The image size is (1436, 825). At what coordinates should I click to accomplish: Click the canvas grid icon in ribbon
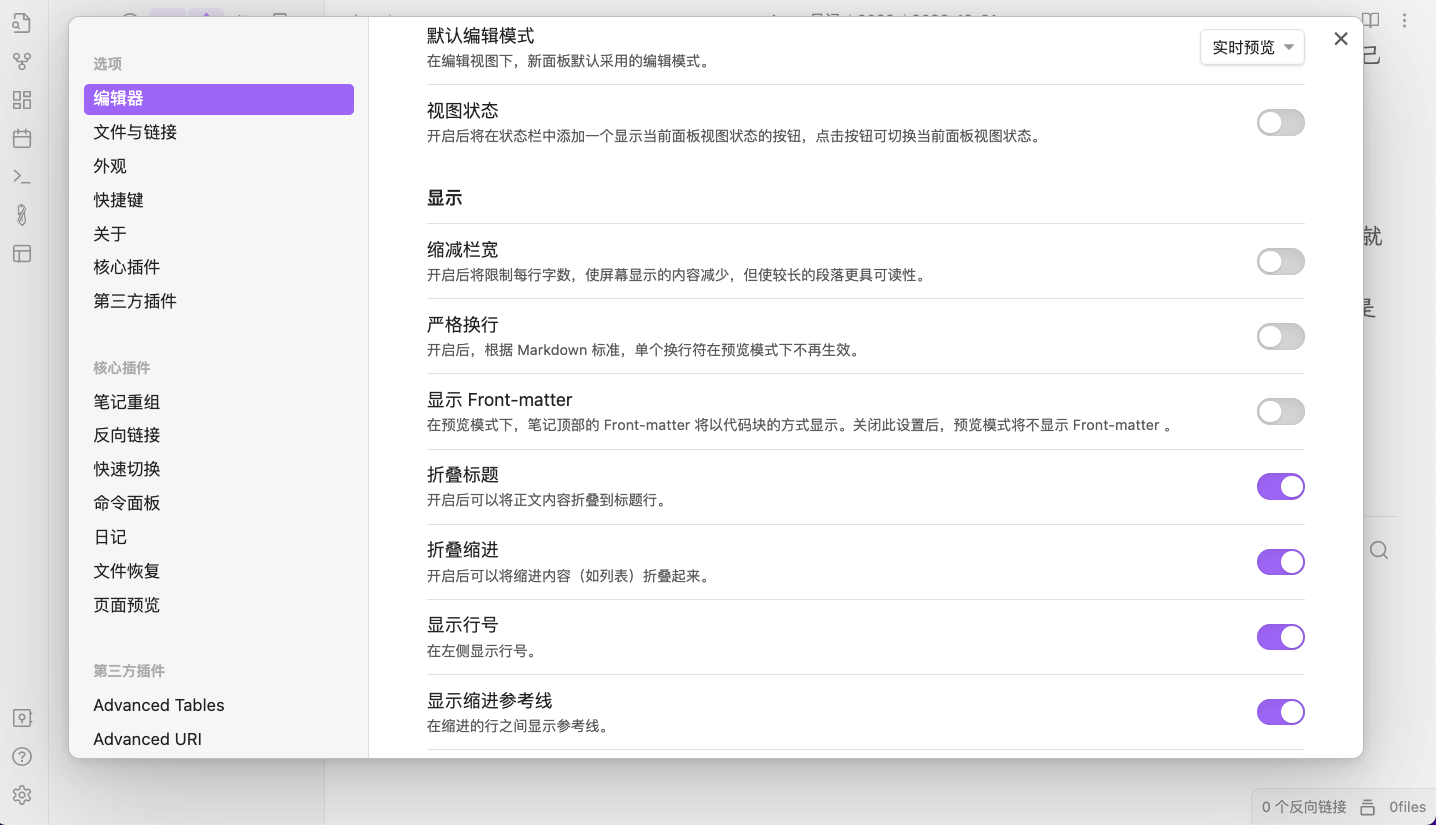coord(22,100)
